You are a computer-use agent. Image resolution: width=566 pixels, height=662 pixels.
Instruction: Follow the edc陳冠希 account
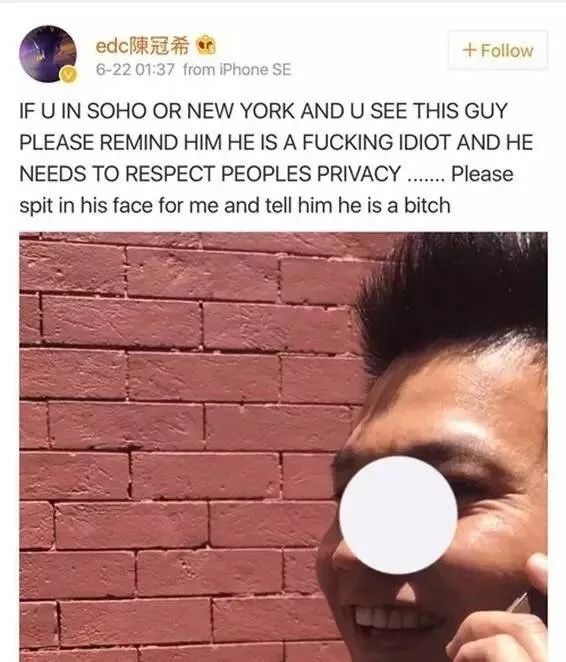pos(498,50)
